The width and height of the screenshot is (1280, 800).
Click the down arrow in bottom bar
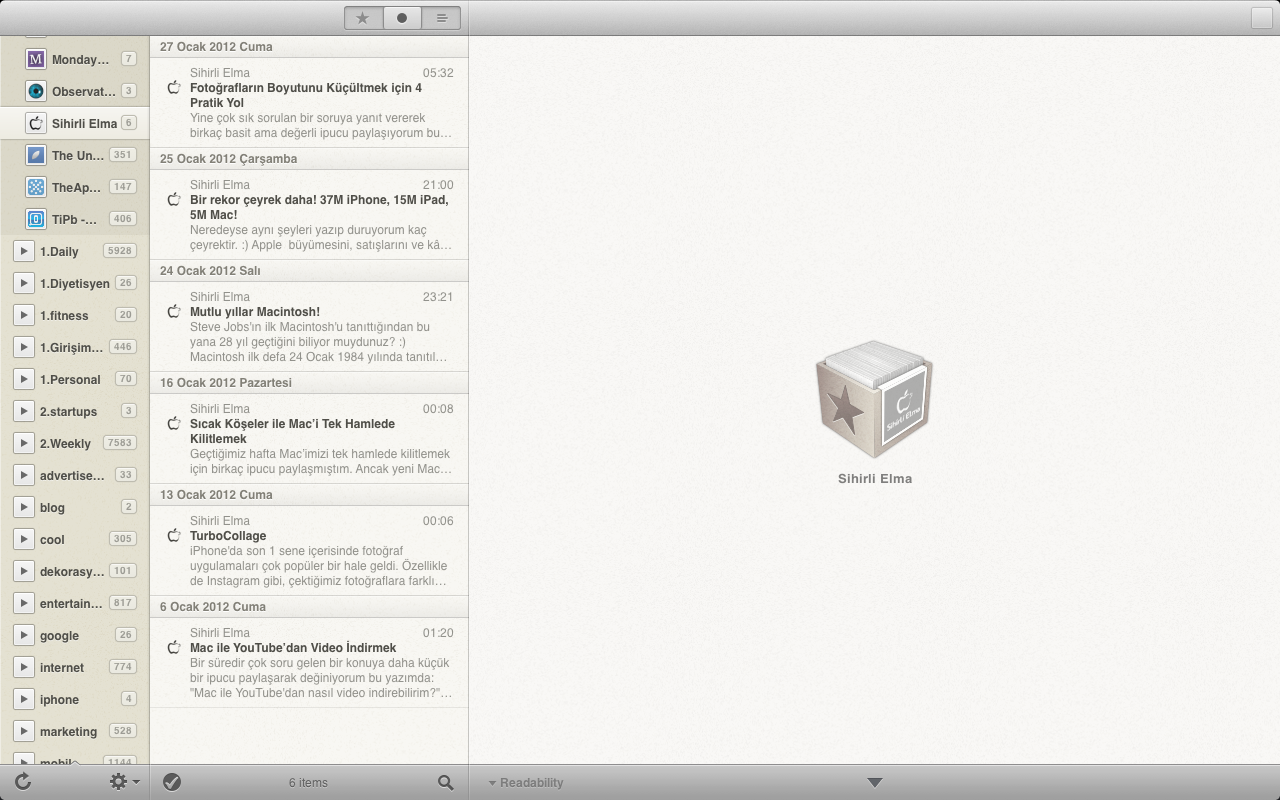point(874,782)
